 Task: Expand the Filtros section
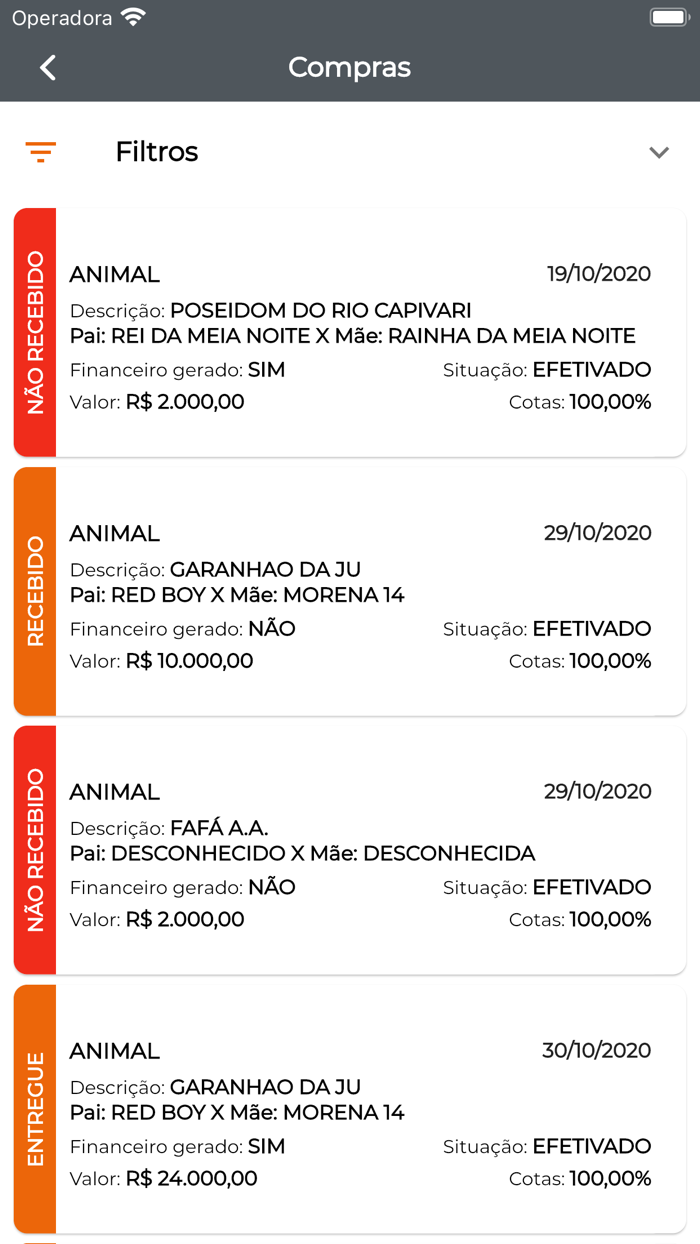tap(156, 152)
